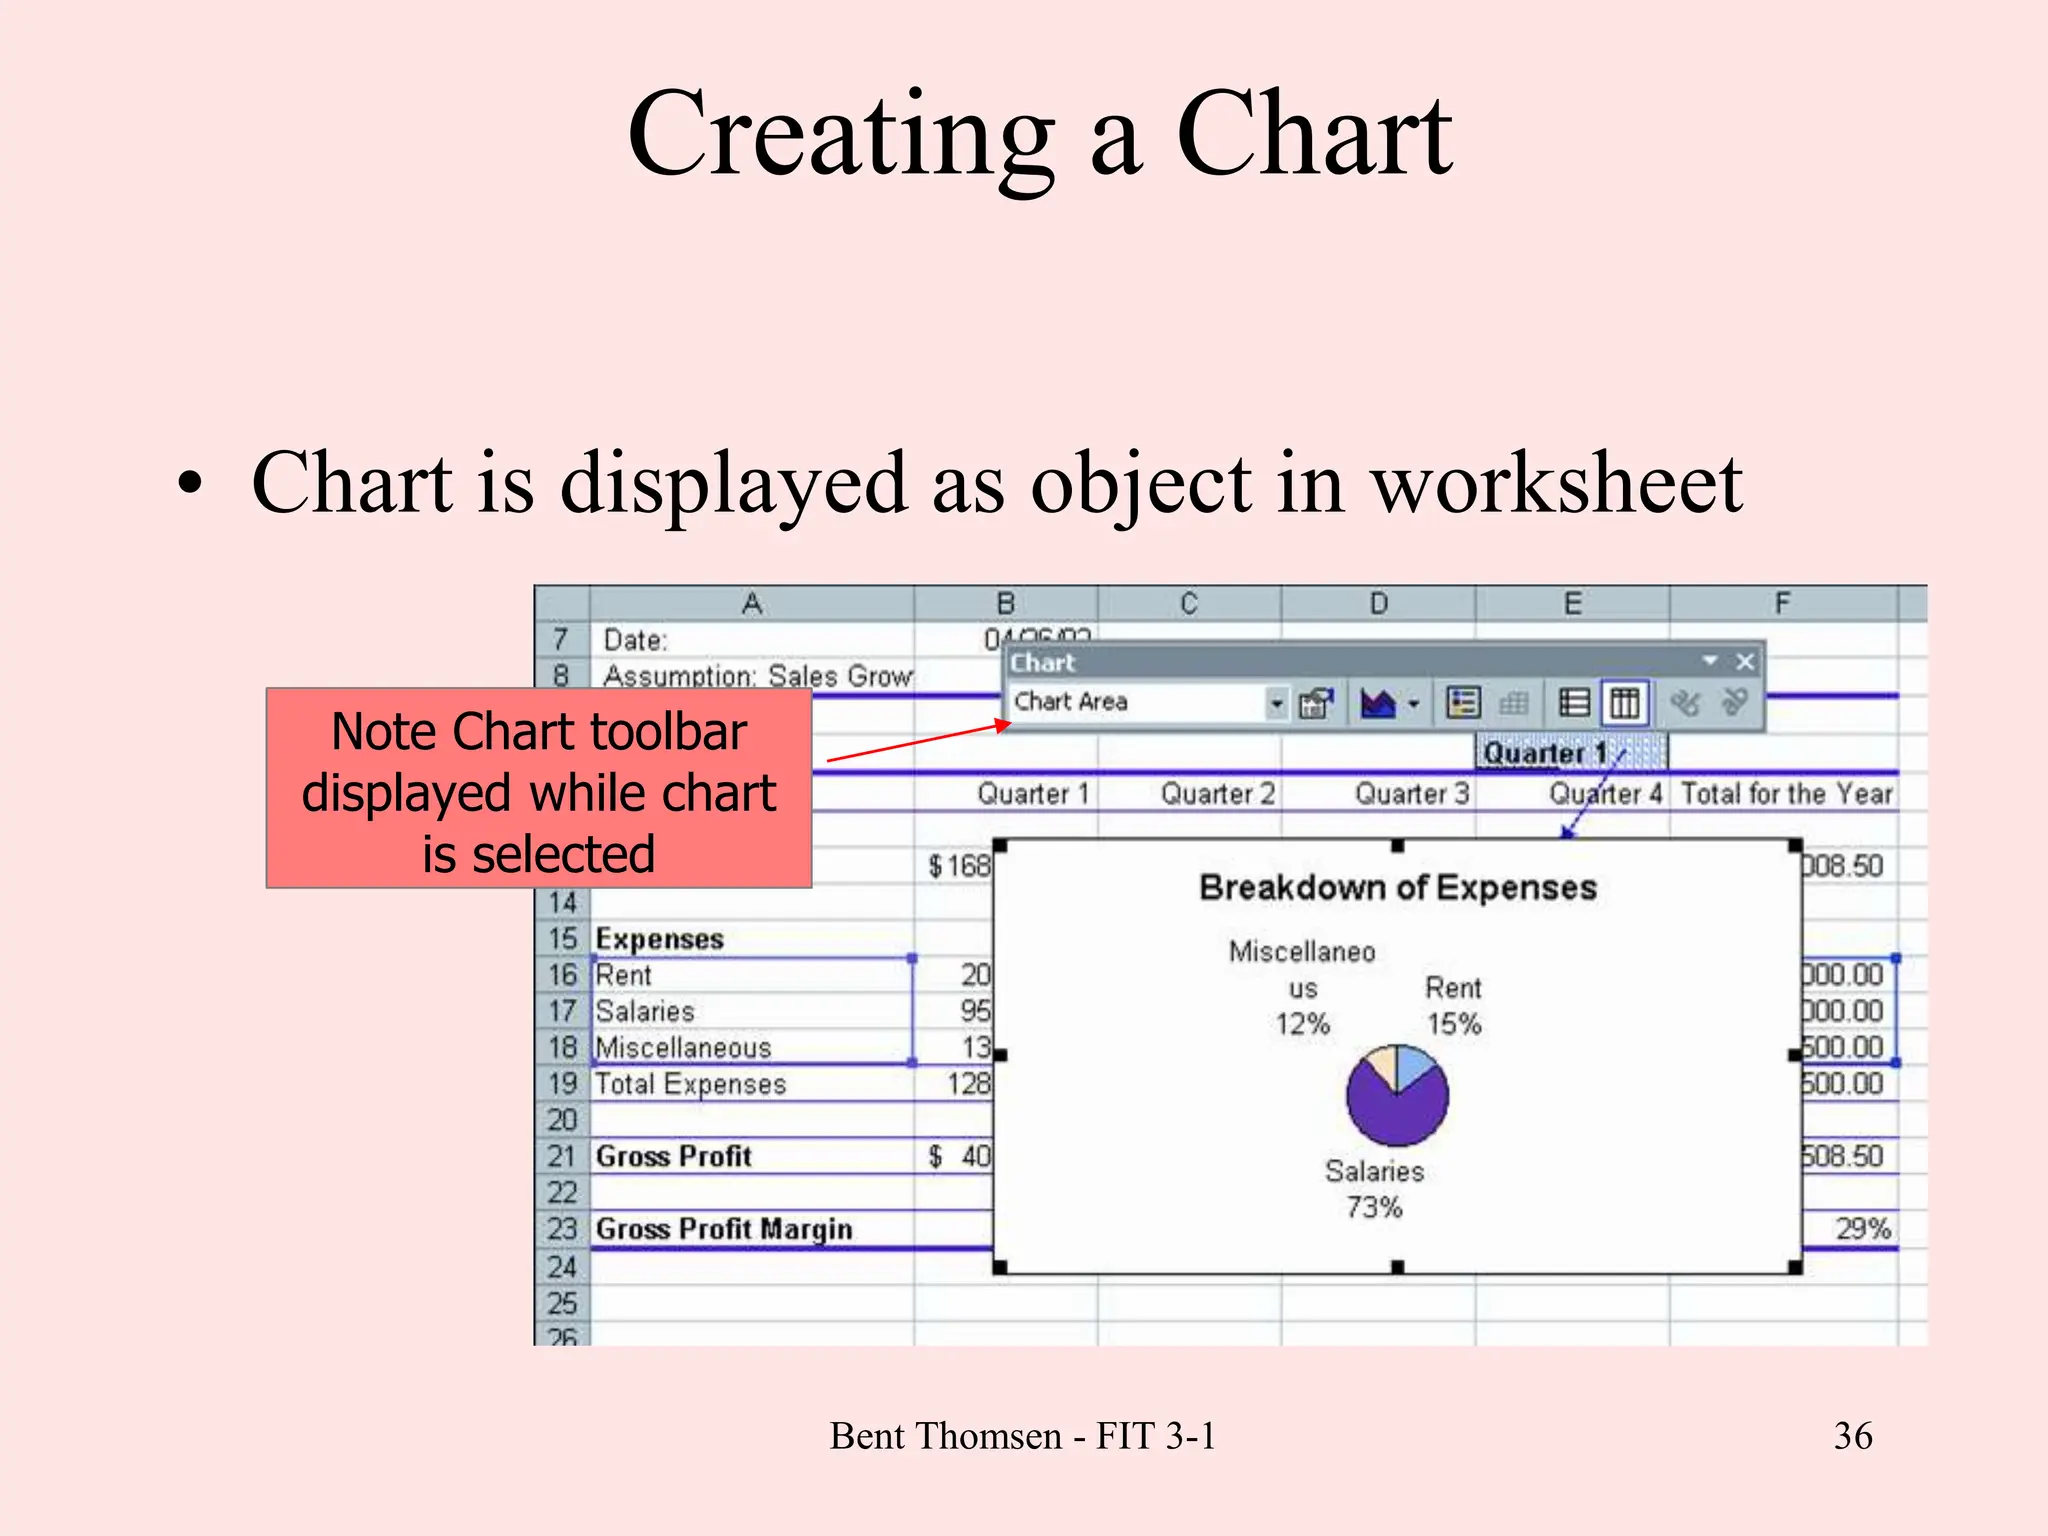Select row 19 header
2048x1536 pixels.
(562, 1084)
